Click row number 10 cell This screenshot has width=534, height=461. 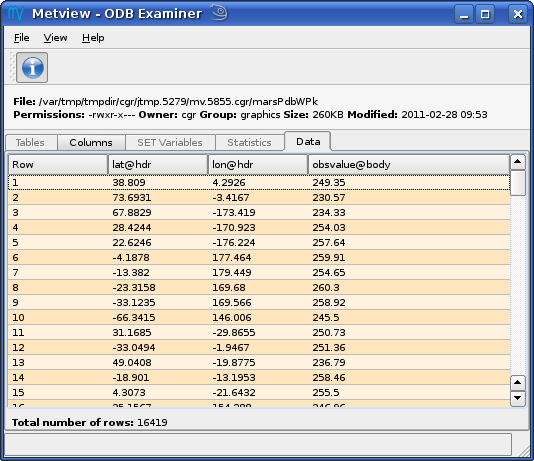point(58,317)
